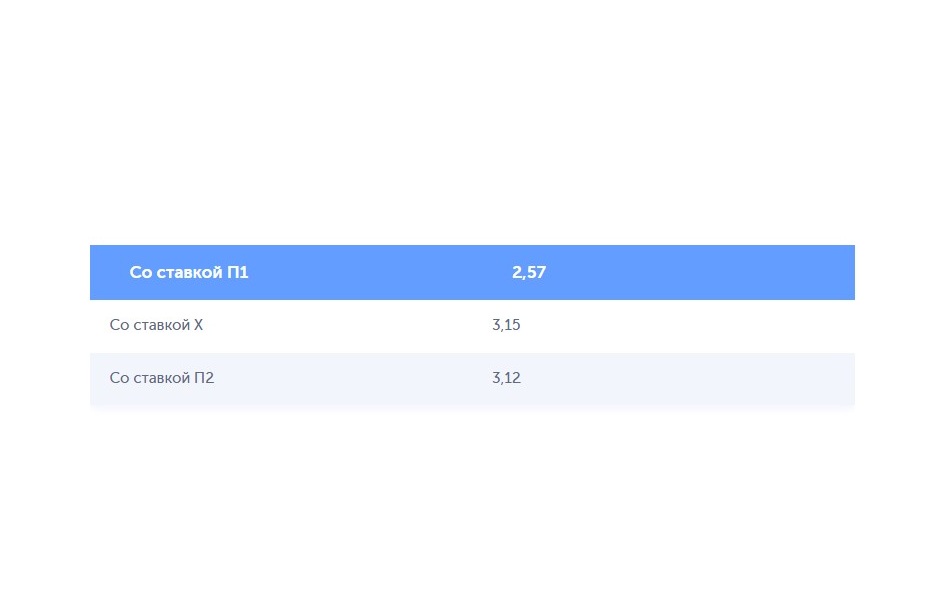The height and width of the screenshot is (615, 932).
Task: Click empty right side of blue highlighted row
Action: [x=701, y=272]
